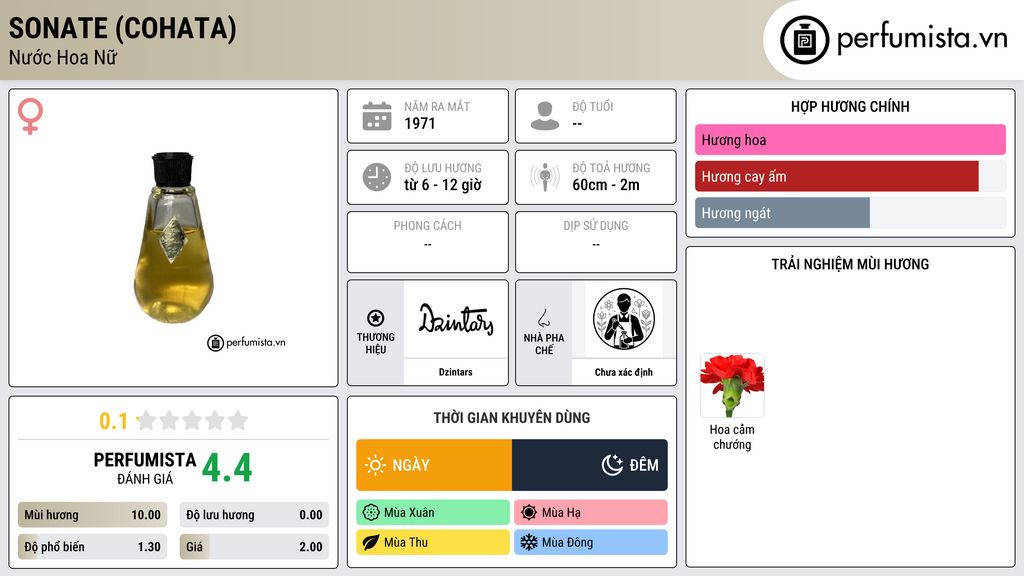The width and height of the screenshot is (1024, 576).
Task: Click the Hoa cẩm chướng note label
Action: pos(732,437)
